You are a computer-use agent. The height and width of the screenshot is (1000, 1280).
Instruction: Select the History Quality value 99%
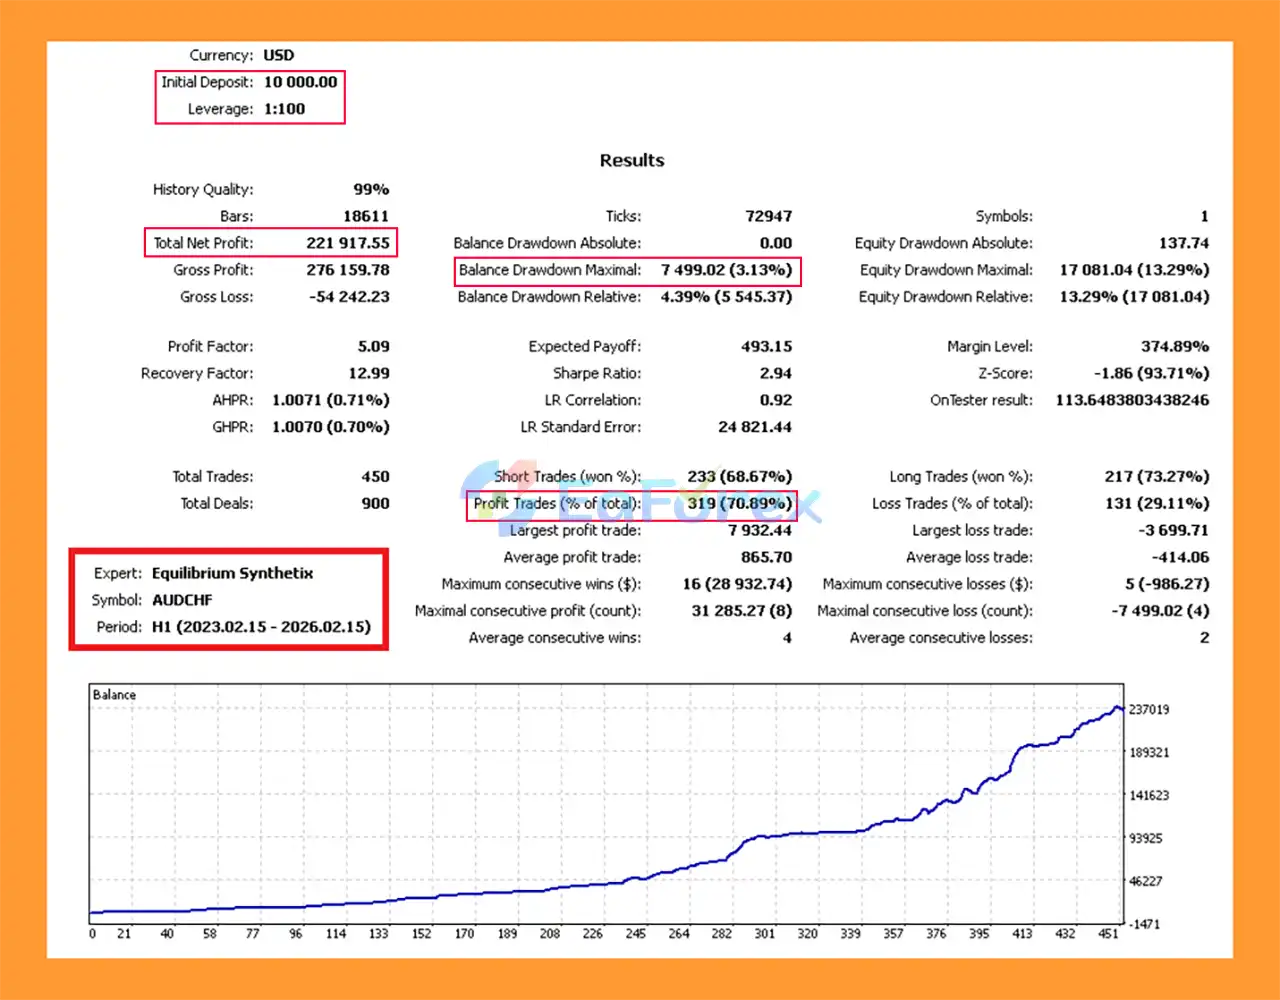tap(370, 190)
